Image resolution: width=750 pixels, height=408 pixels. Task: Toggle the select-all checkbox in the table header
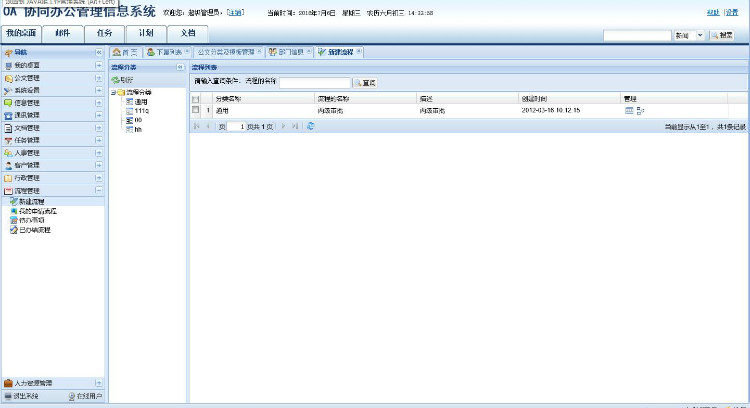[196, 98]
